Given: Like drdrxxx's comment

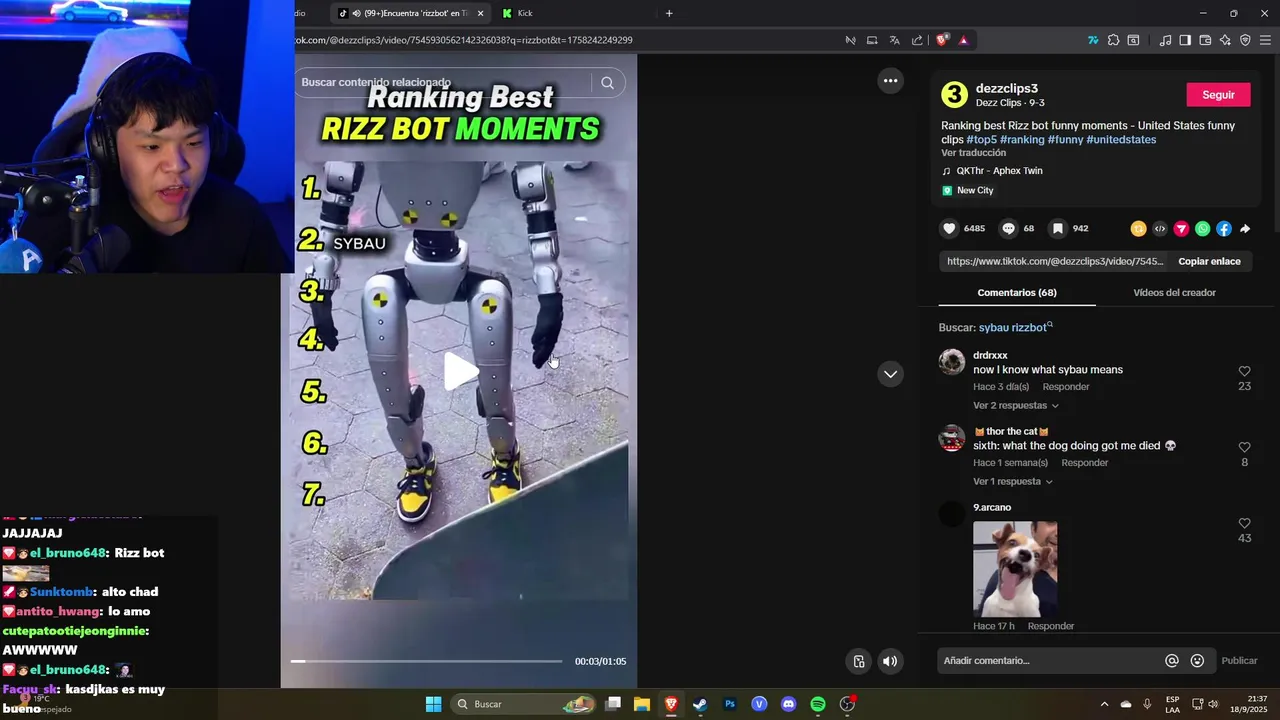Looking at the screenshot, I should [1244, 371].
